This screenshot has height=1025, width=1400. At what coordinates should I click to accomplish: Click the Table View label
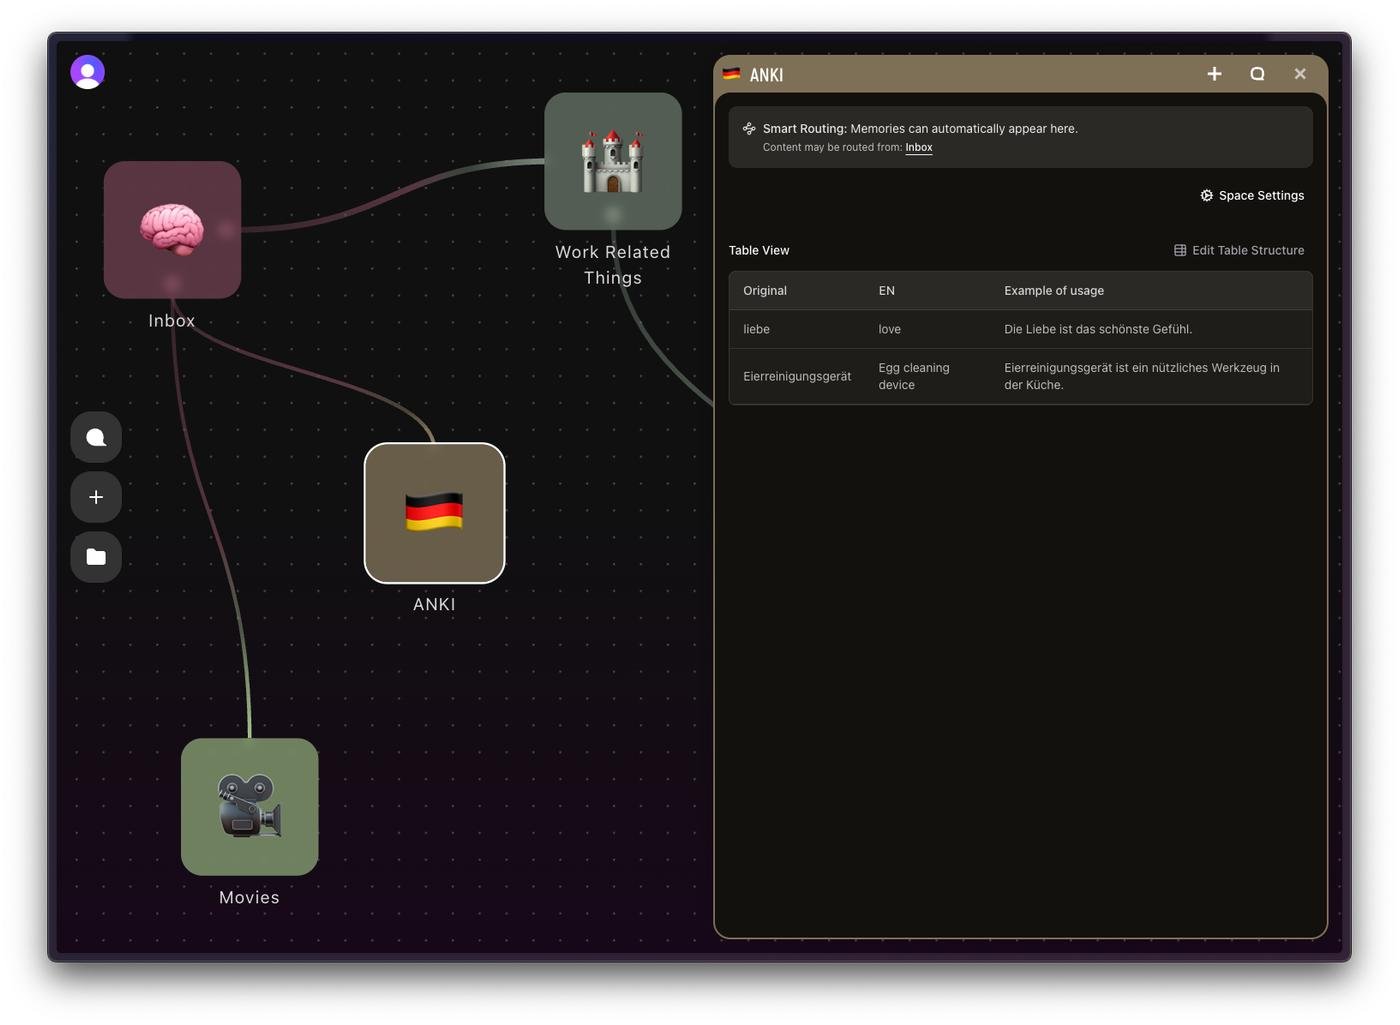coord(759,251)
